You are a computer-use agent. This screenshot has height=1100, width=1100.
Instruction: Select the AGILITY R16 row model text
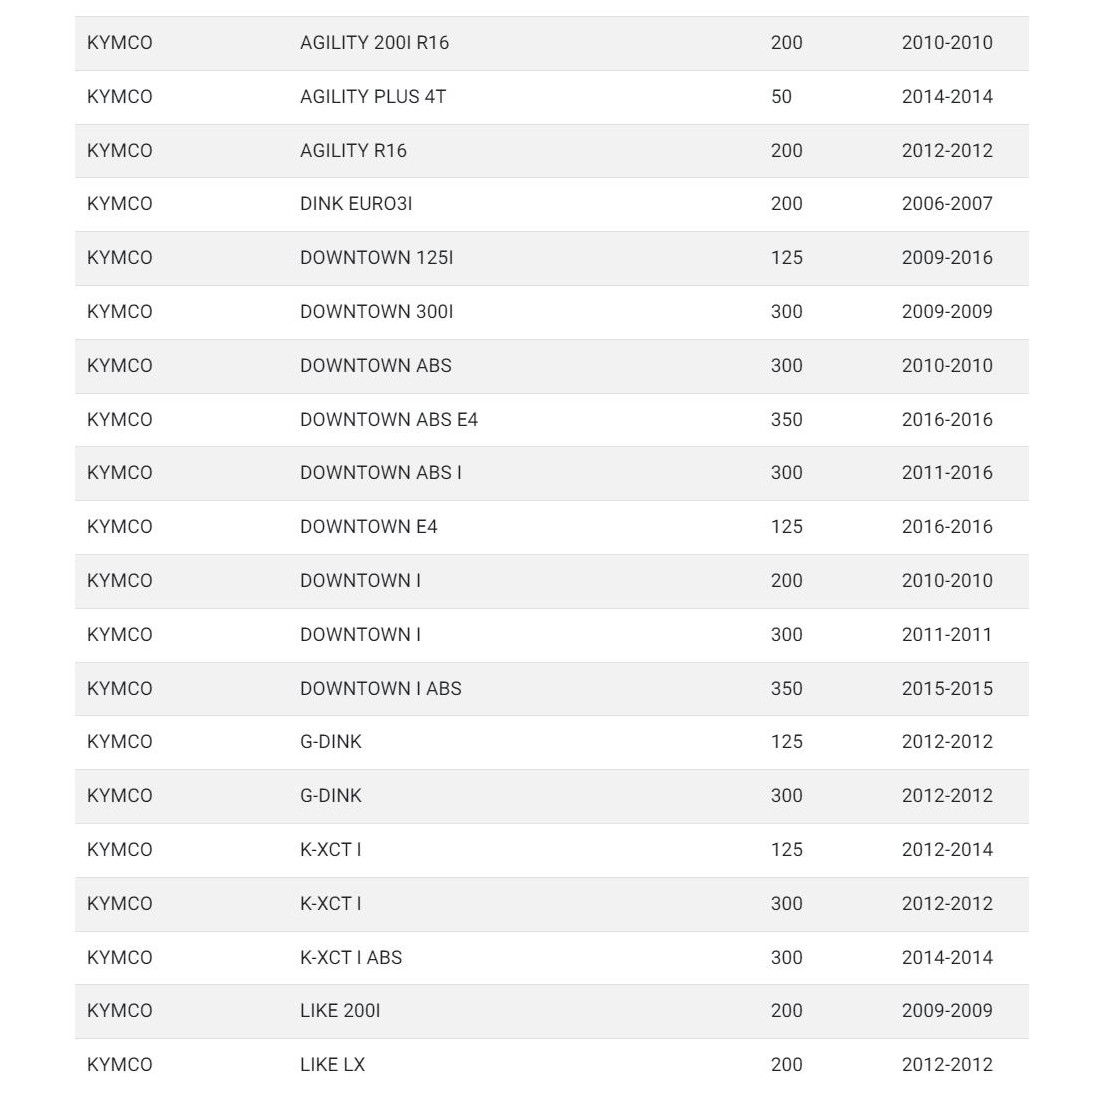353,151
